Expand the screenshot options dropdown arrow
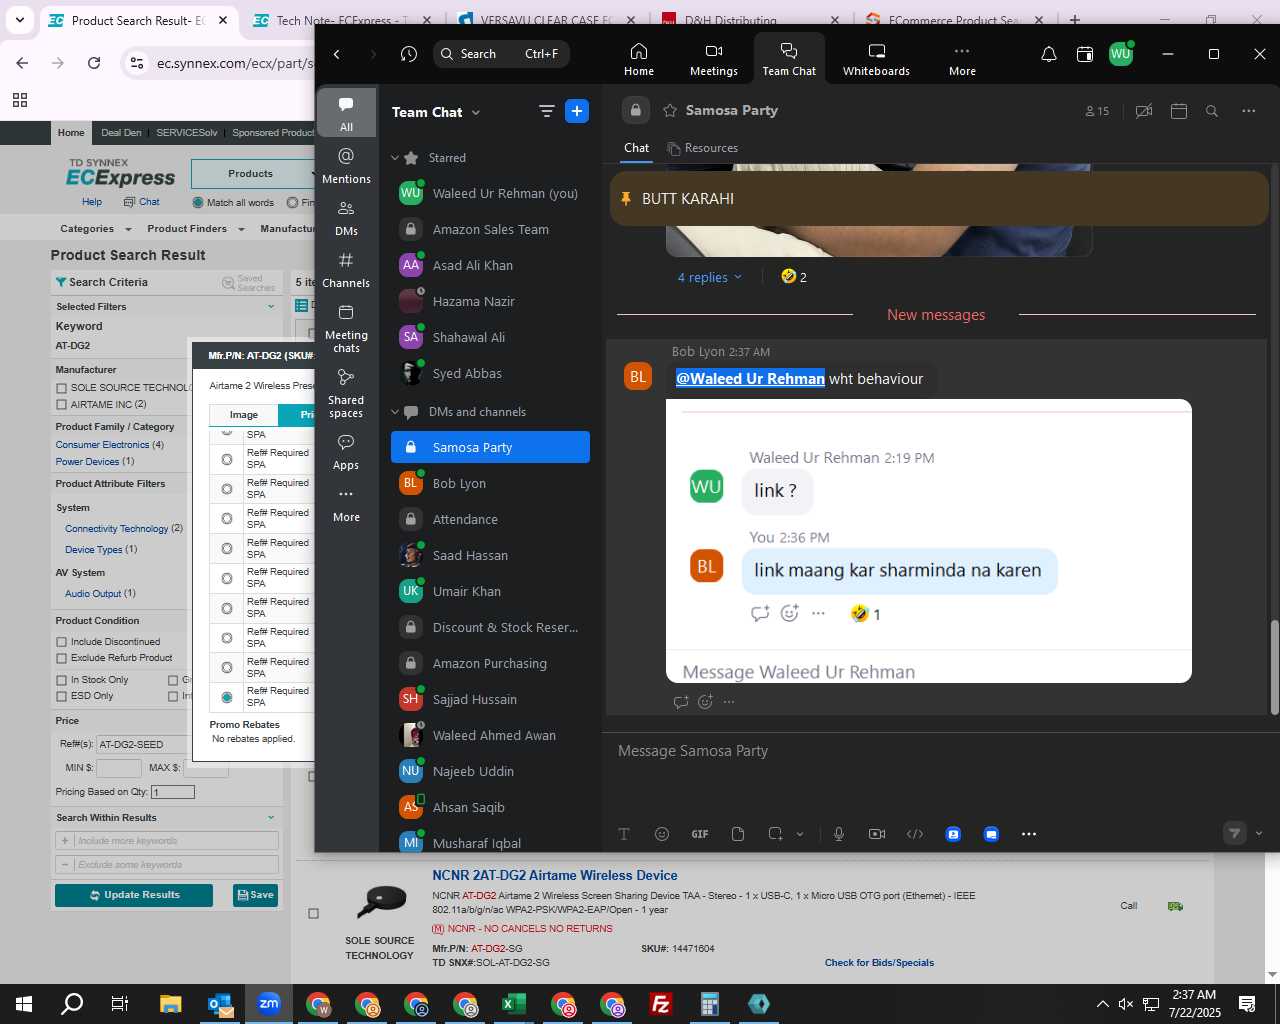Viewport: 1280px width, 1024px height. (x=799, y=834)
